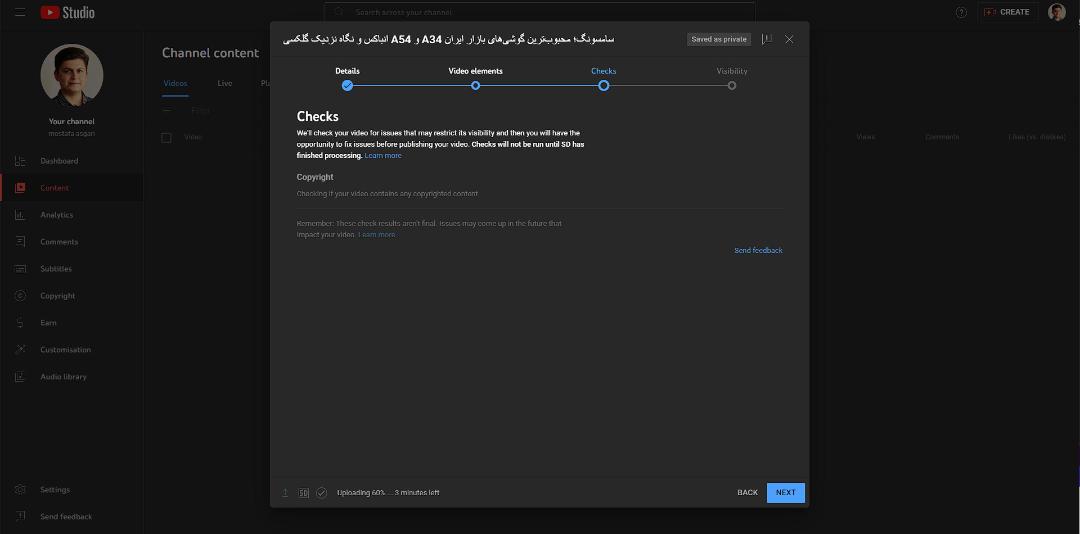Click the Checks step circle

pos(603,85)
